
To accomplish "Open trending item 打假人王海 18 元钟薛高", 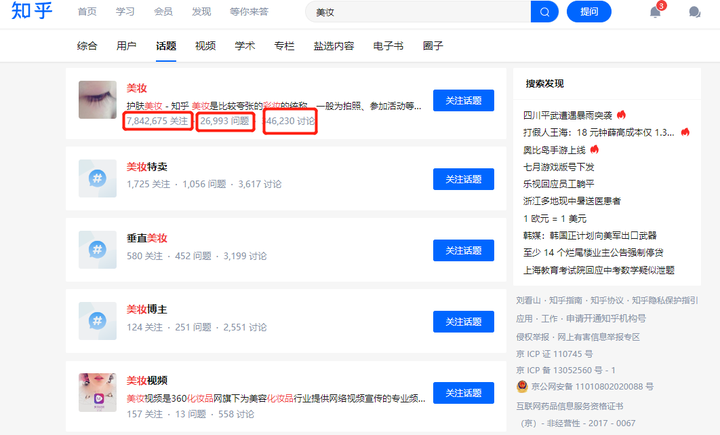I will (x=599, y=132).
